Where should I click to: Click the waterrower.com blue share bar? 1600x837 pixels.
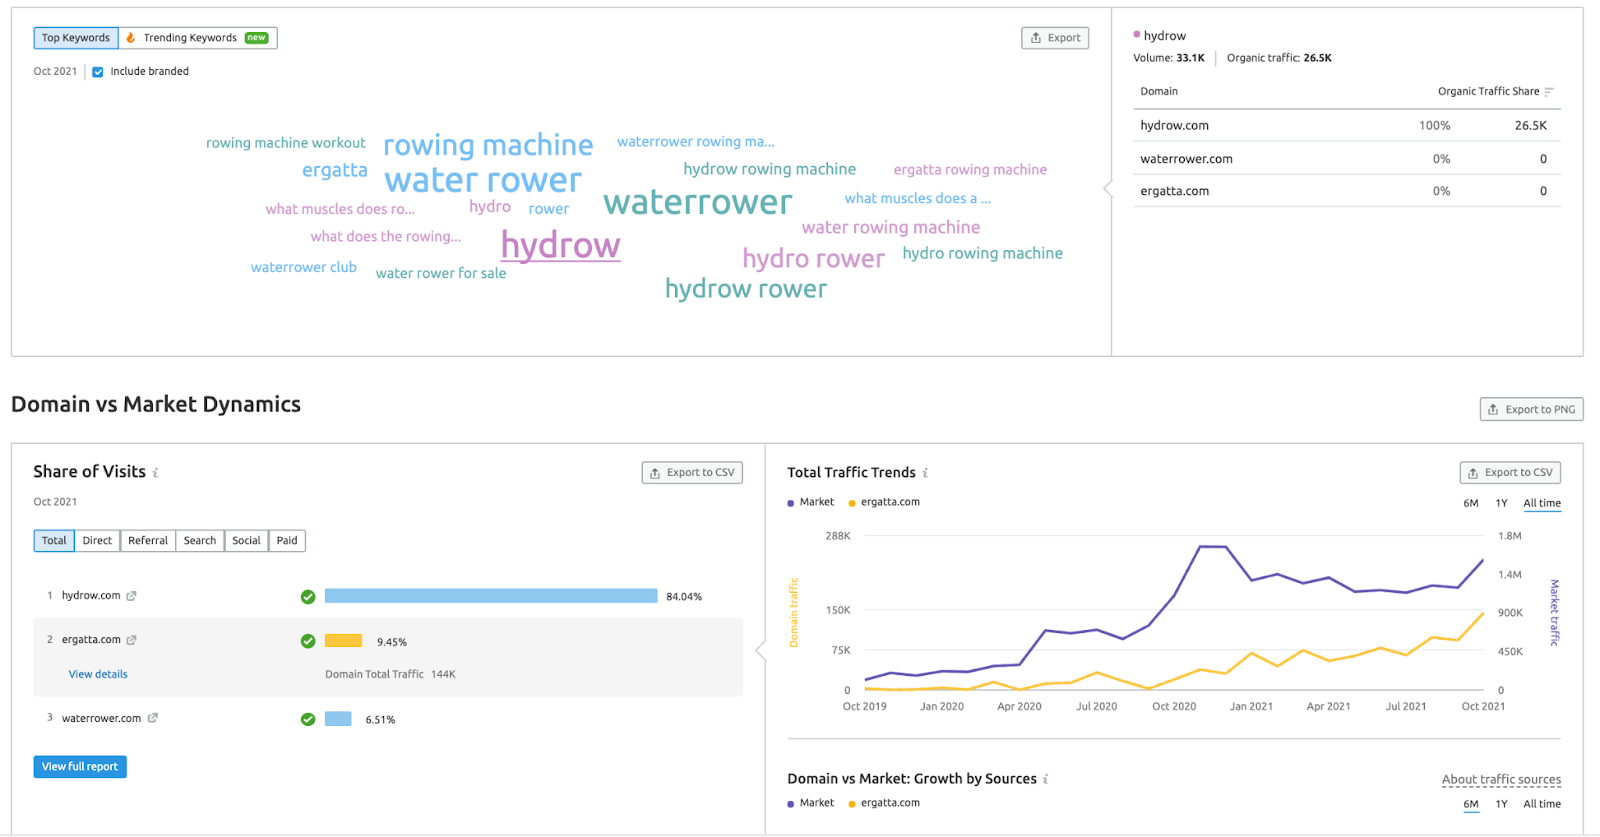pos(338,719)
